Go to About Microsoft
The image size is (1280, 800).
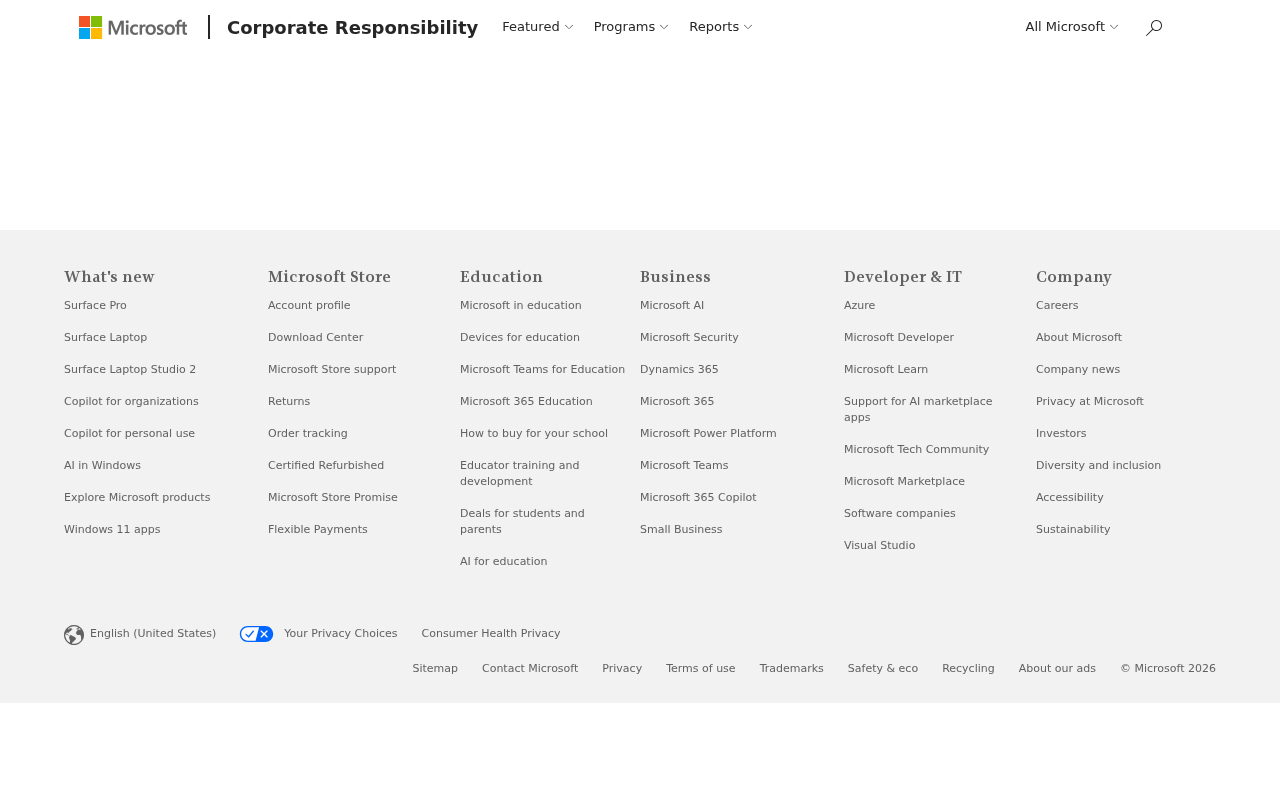point(1079,338)
